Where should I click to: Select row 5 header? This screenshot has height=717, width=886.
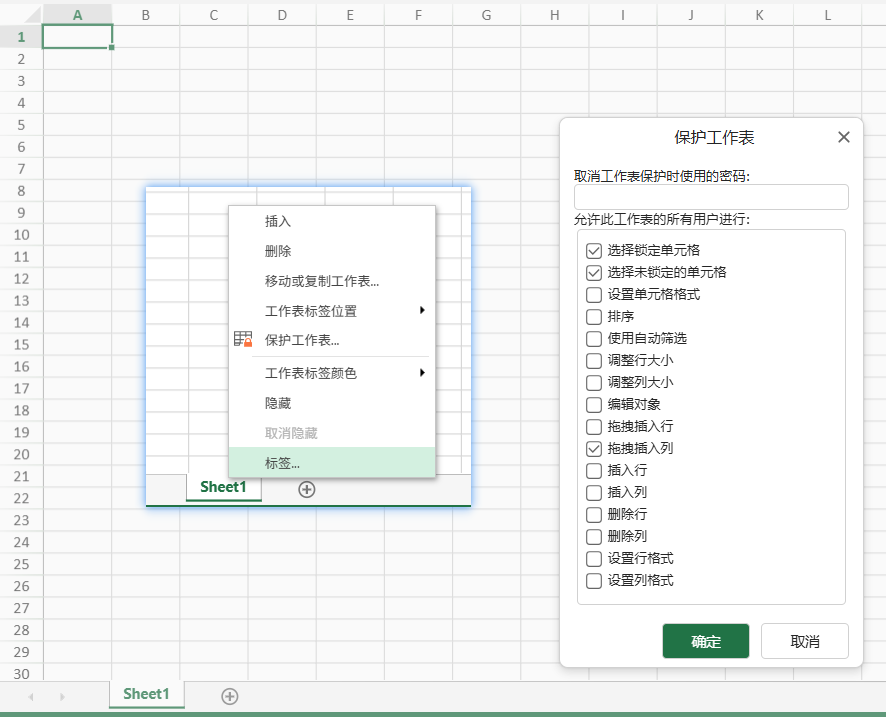pyautogui.click(x=21, y=125)
